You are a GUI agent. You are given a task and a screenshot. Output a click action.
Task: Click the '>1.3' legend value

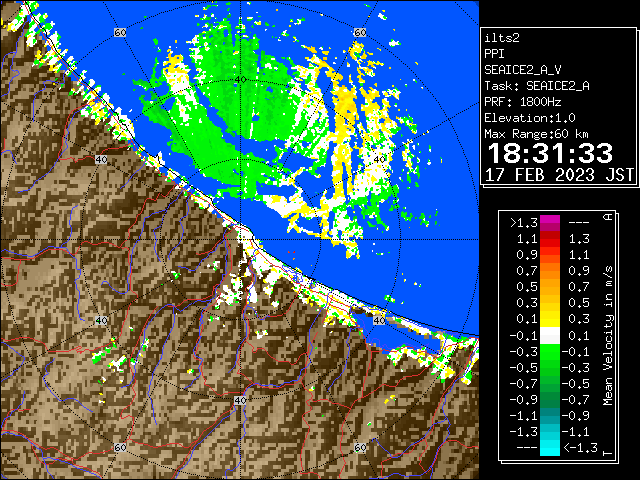pos(524,223)
